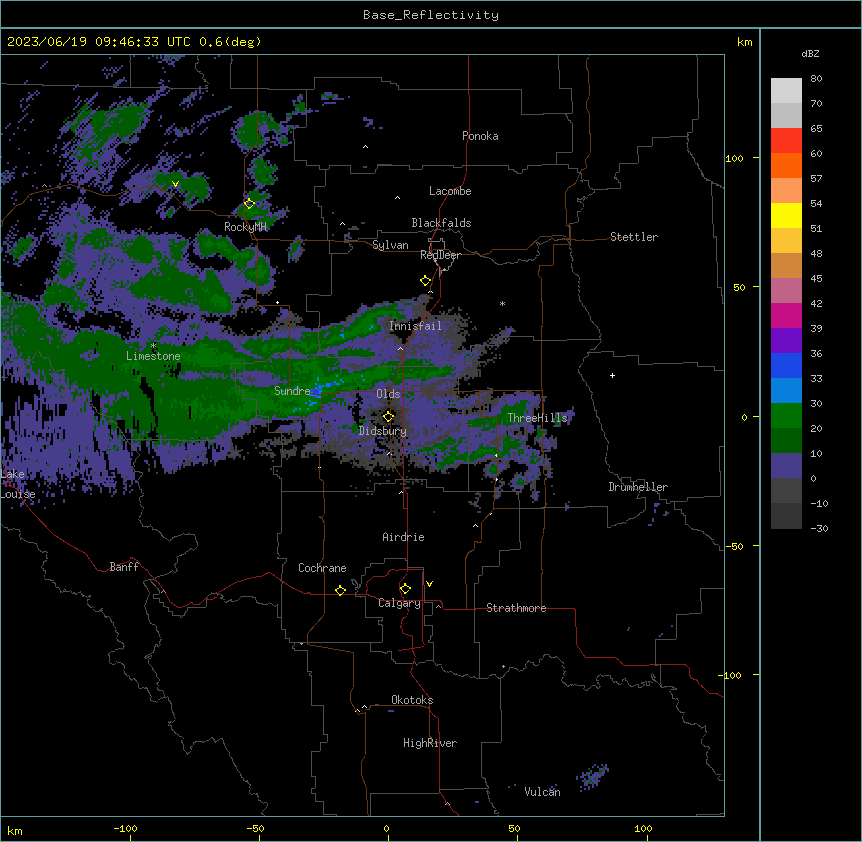Click the RedDeer city label
862x842 pixels.
pyautogui.click(x=440, y=255)
